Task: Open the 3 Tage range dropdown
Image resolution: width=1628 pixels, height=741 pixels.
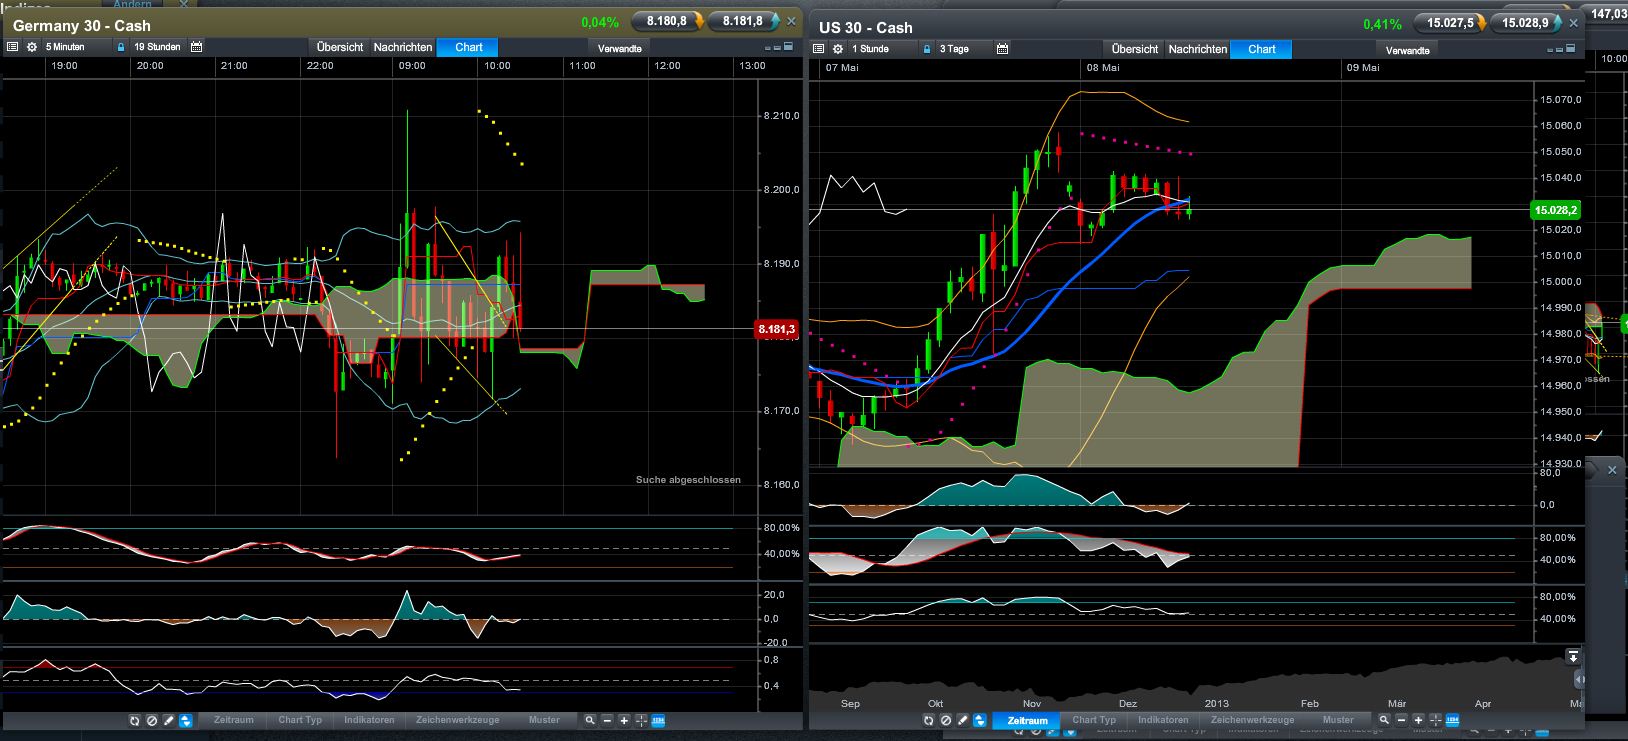Action: click(x=964, y=49)
